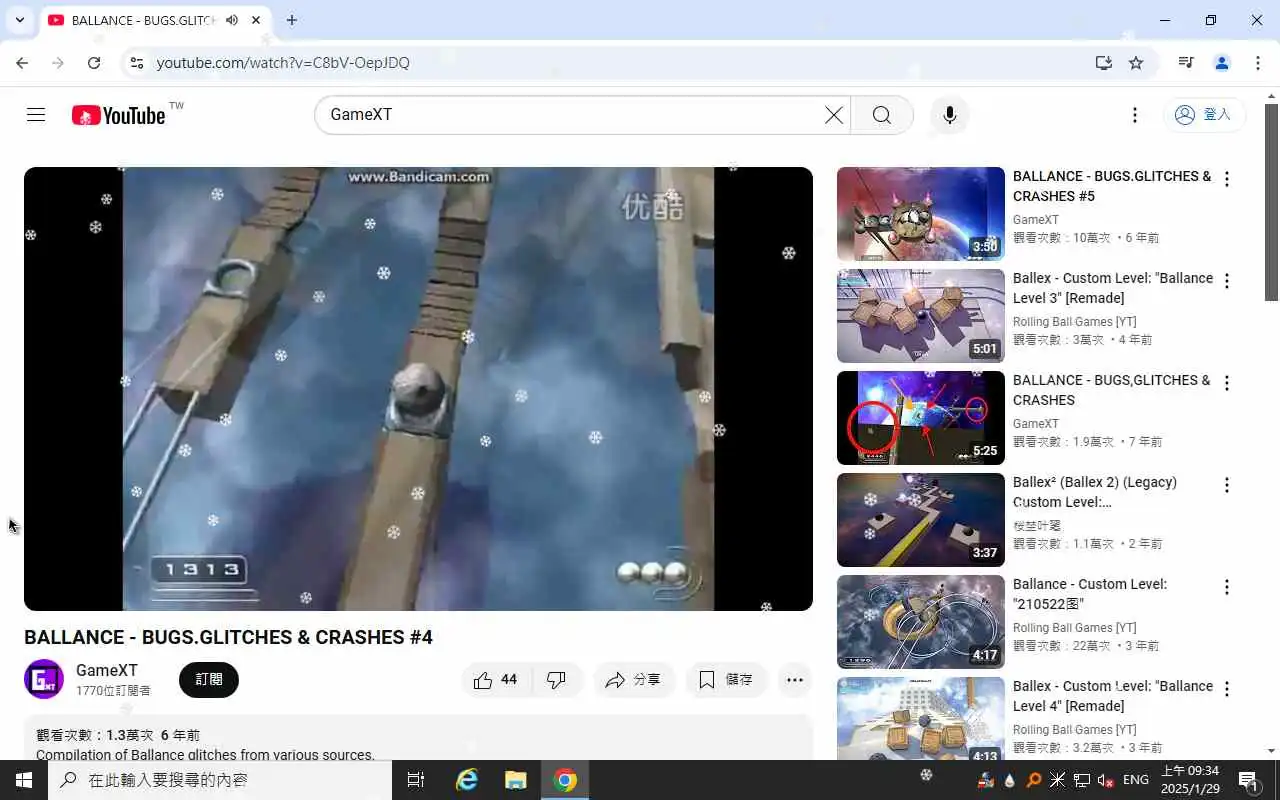Open Chrome profile avatar
Image resolution: width=1280 pixels, height=800 pixels.
[x=1222, y=63]
